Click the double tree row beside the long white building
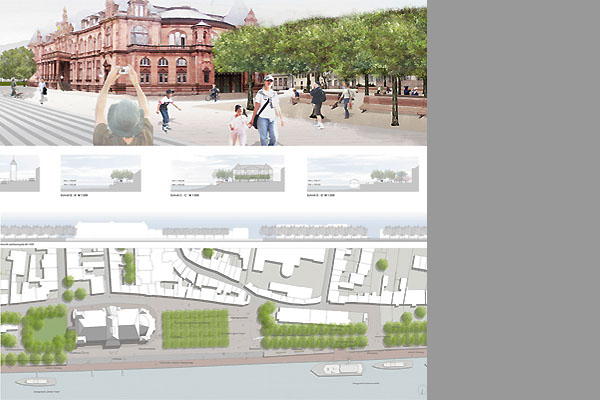Screen dimensions: 600x400 tap(310, 335)
